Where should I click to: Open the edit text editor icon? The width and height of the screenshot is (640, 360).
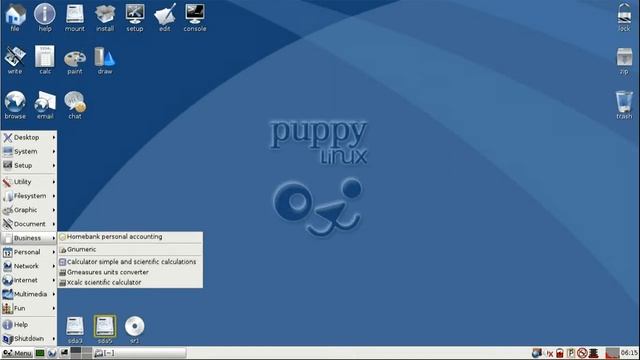click(x=165, y=17)
